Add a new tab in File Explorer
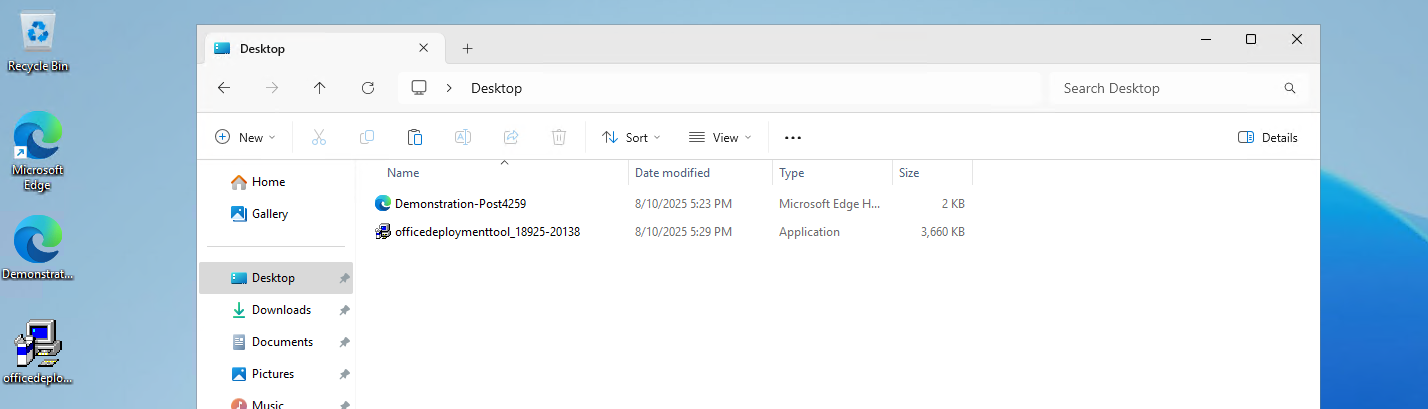Screen dimensions: 1428x409 467,48
